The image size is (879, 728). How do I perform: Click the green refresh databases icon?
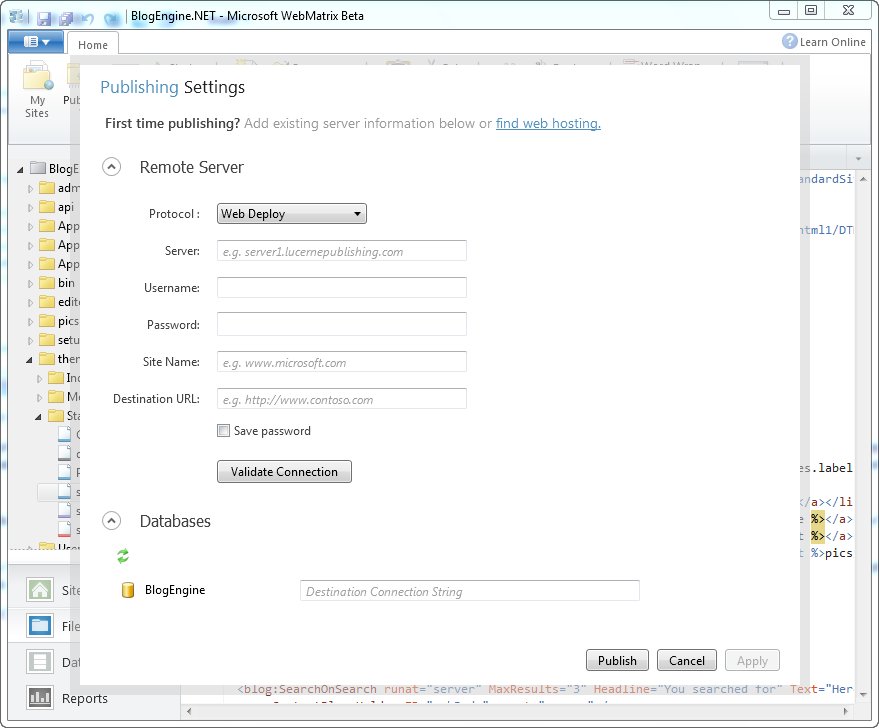[123, 555]
